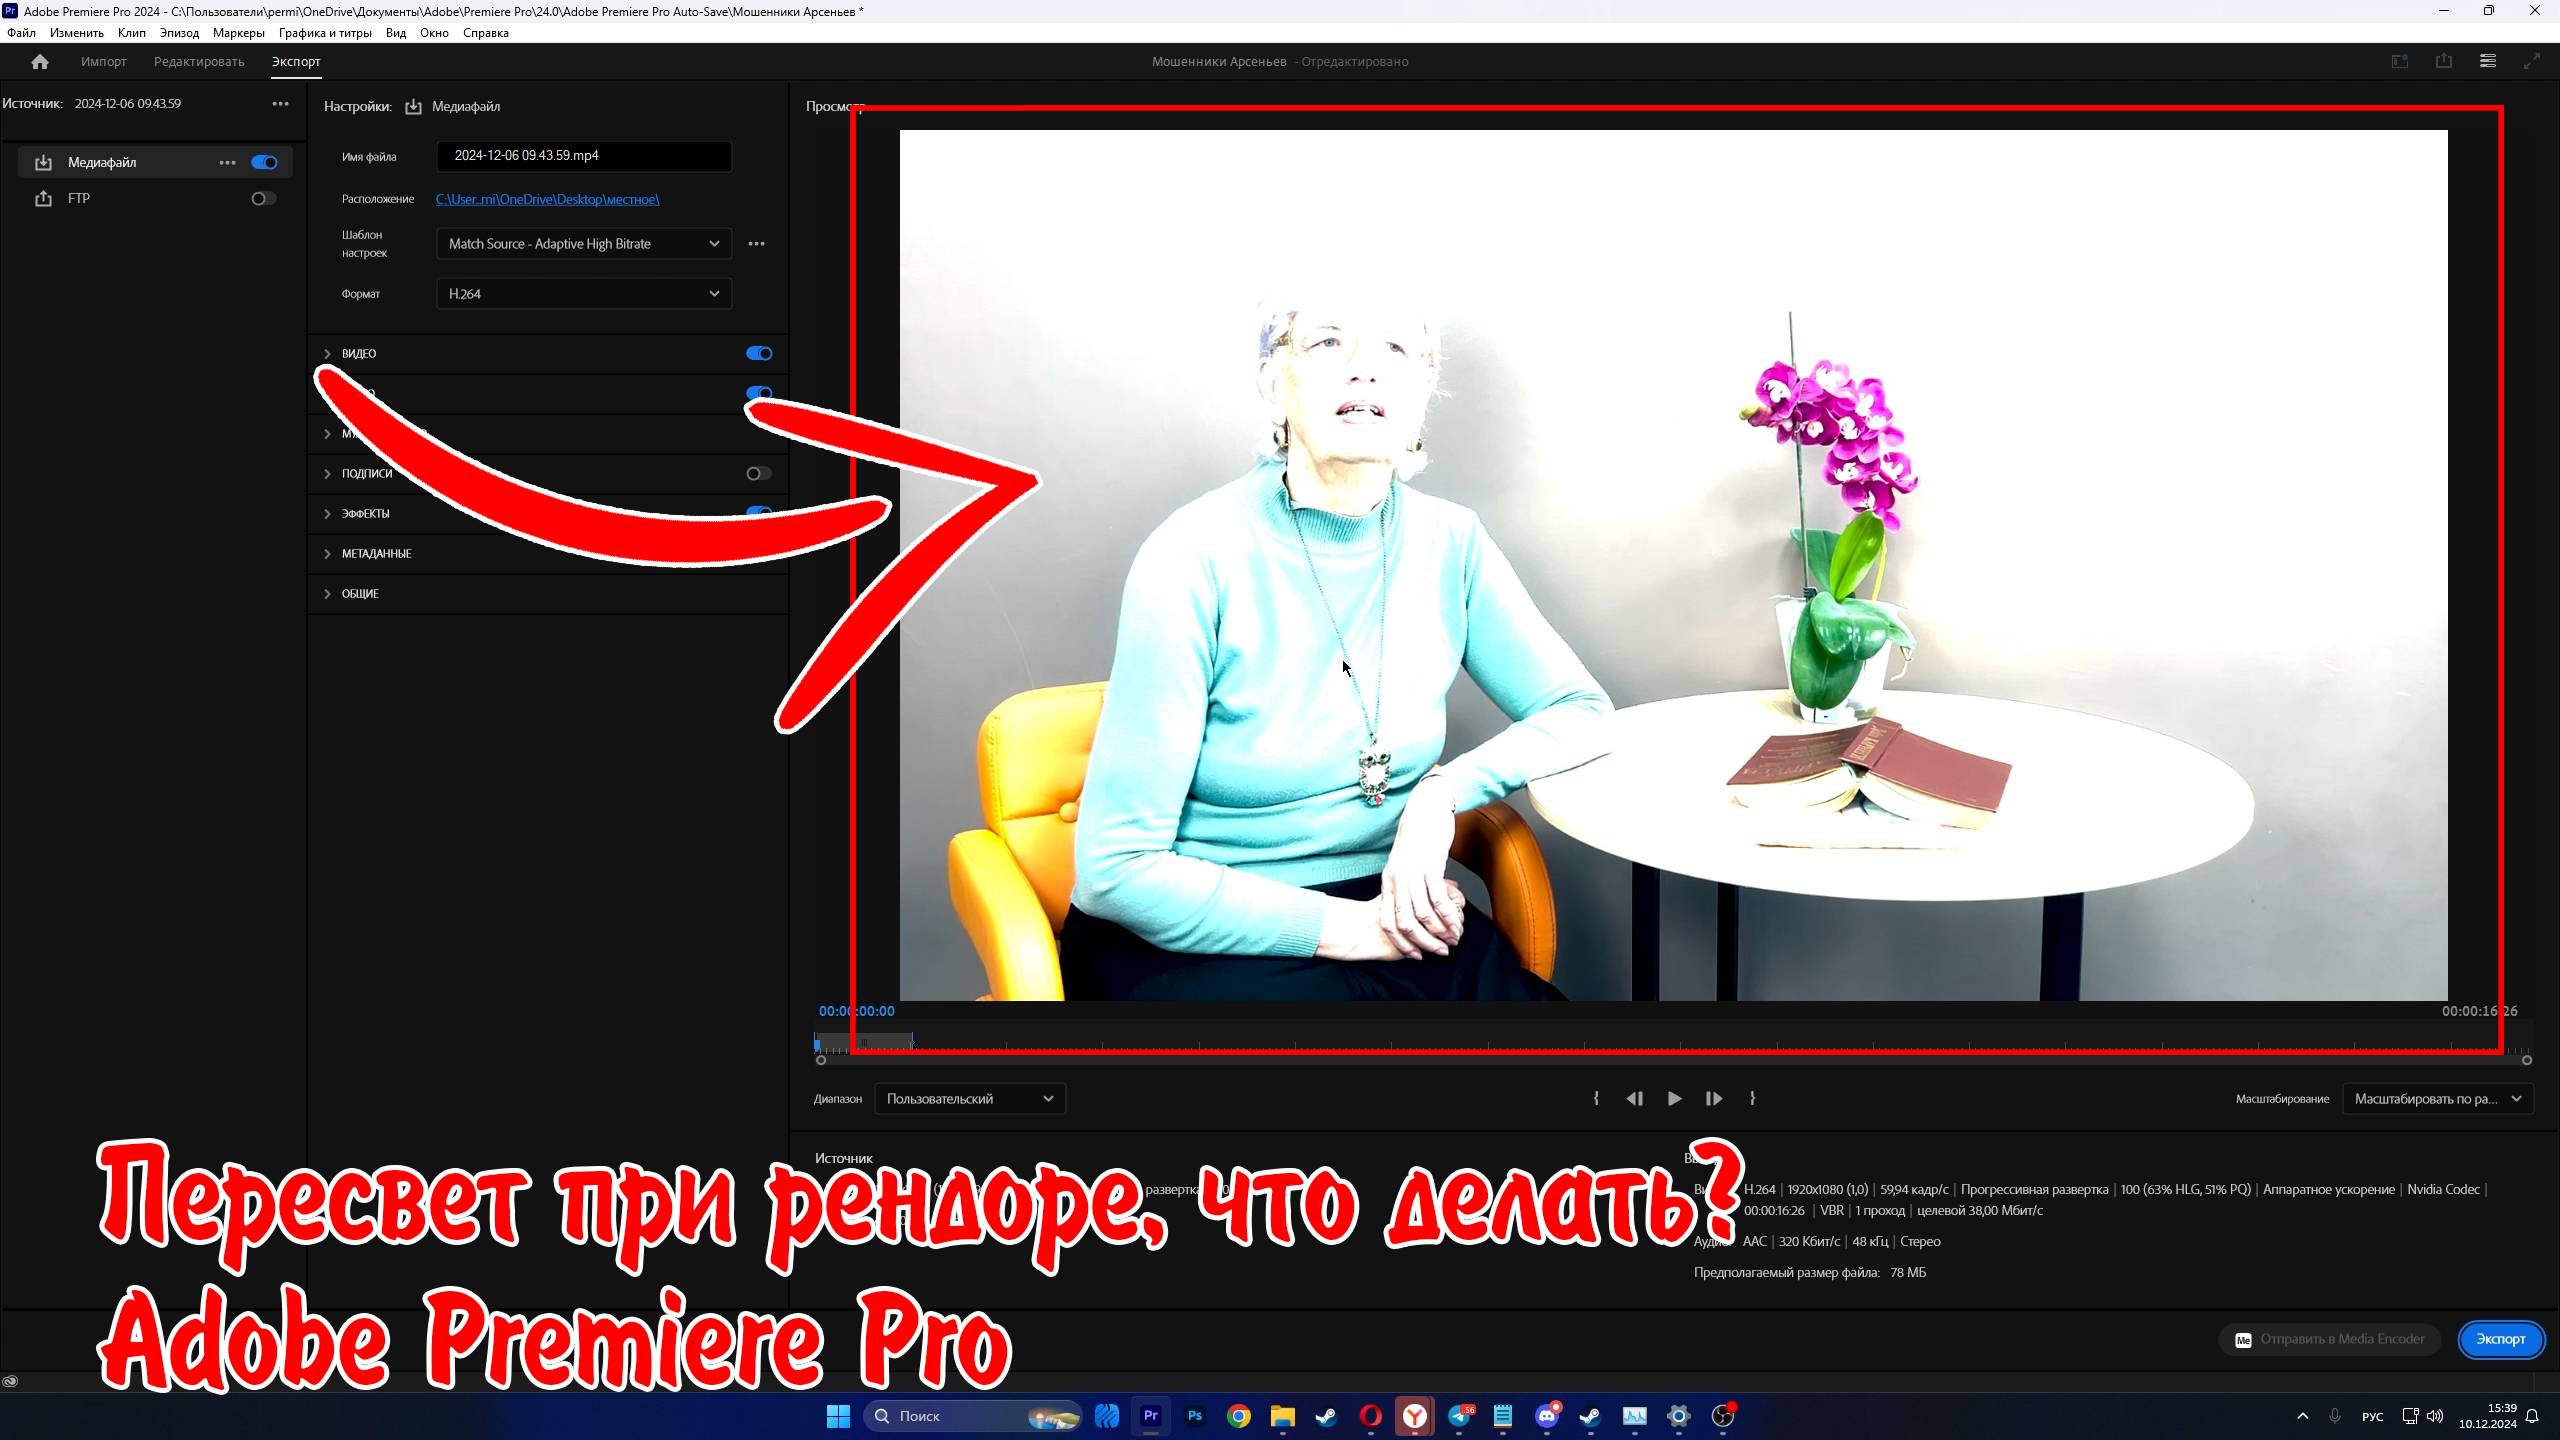Click the output location path link
Image resolution: width=2560 pixels, height=1440 pixels.
547,199
